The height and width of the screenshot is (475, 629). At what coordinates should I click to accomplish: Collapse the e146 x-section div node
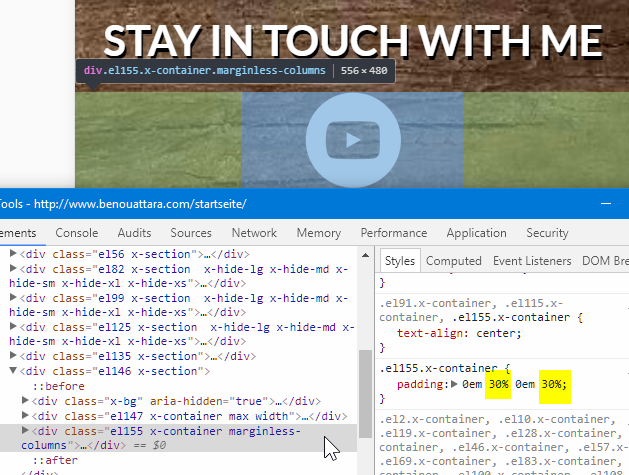[13, 371]
